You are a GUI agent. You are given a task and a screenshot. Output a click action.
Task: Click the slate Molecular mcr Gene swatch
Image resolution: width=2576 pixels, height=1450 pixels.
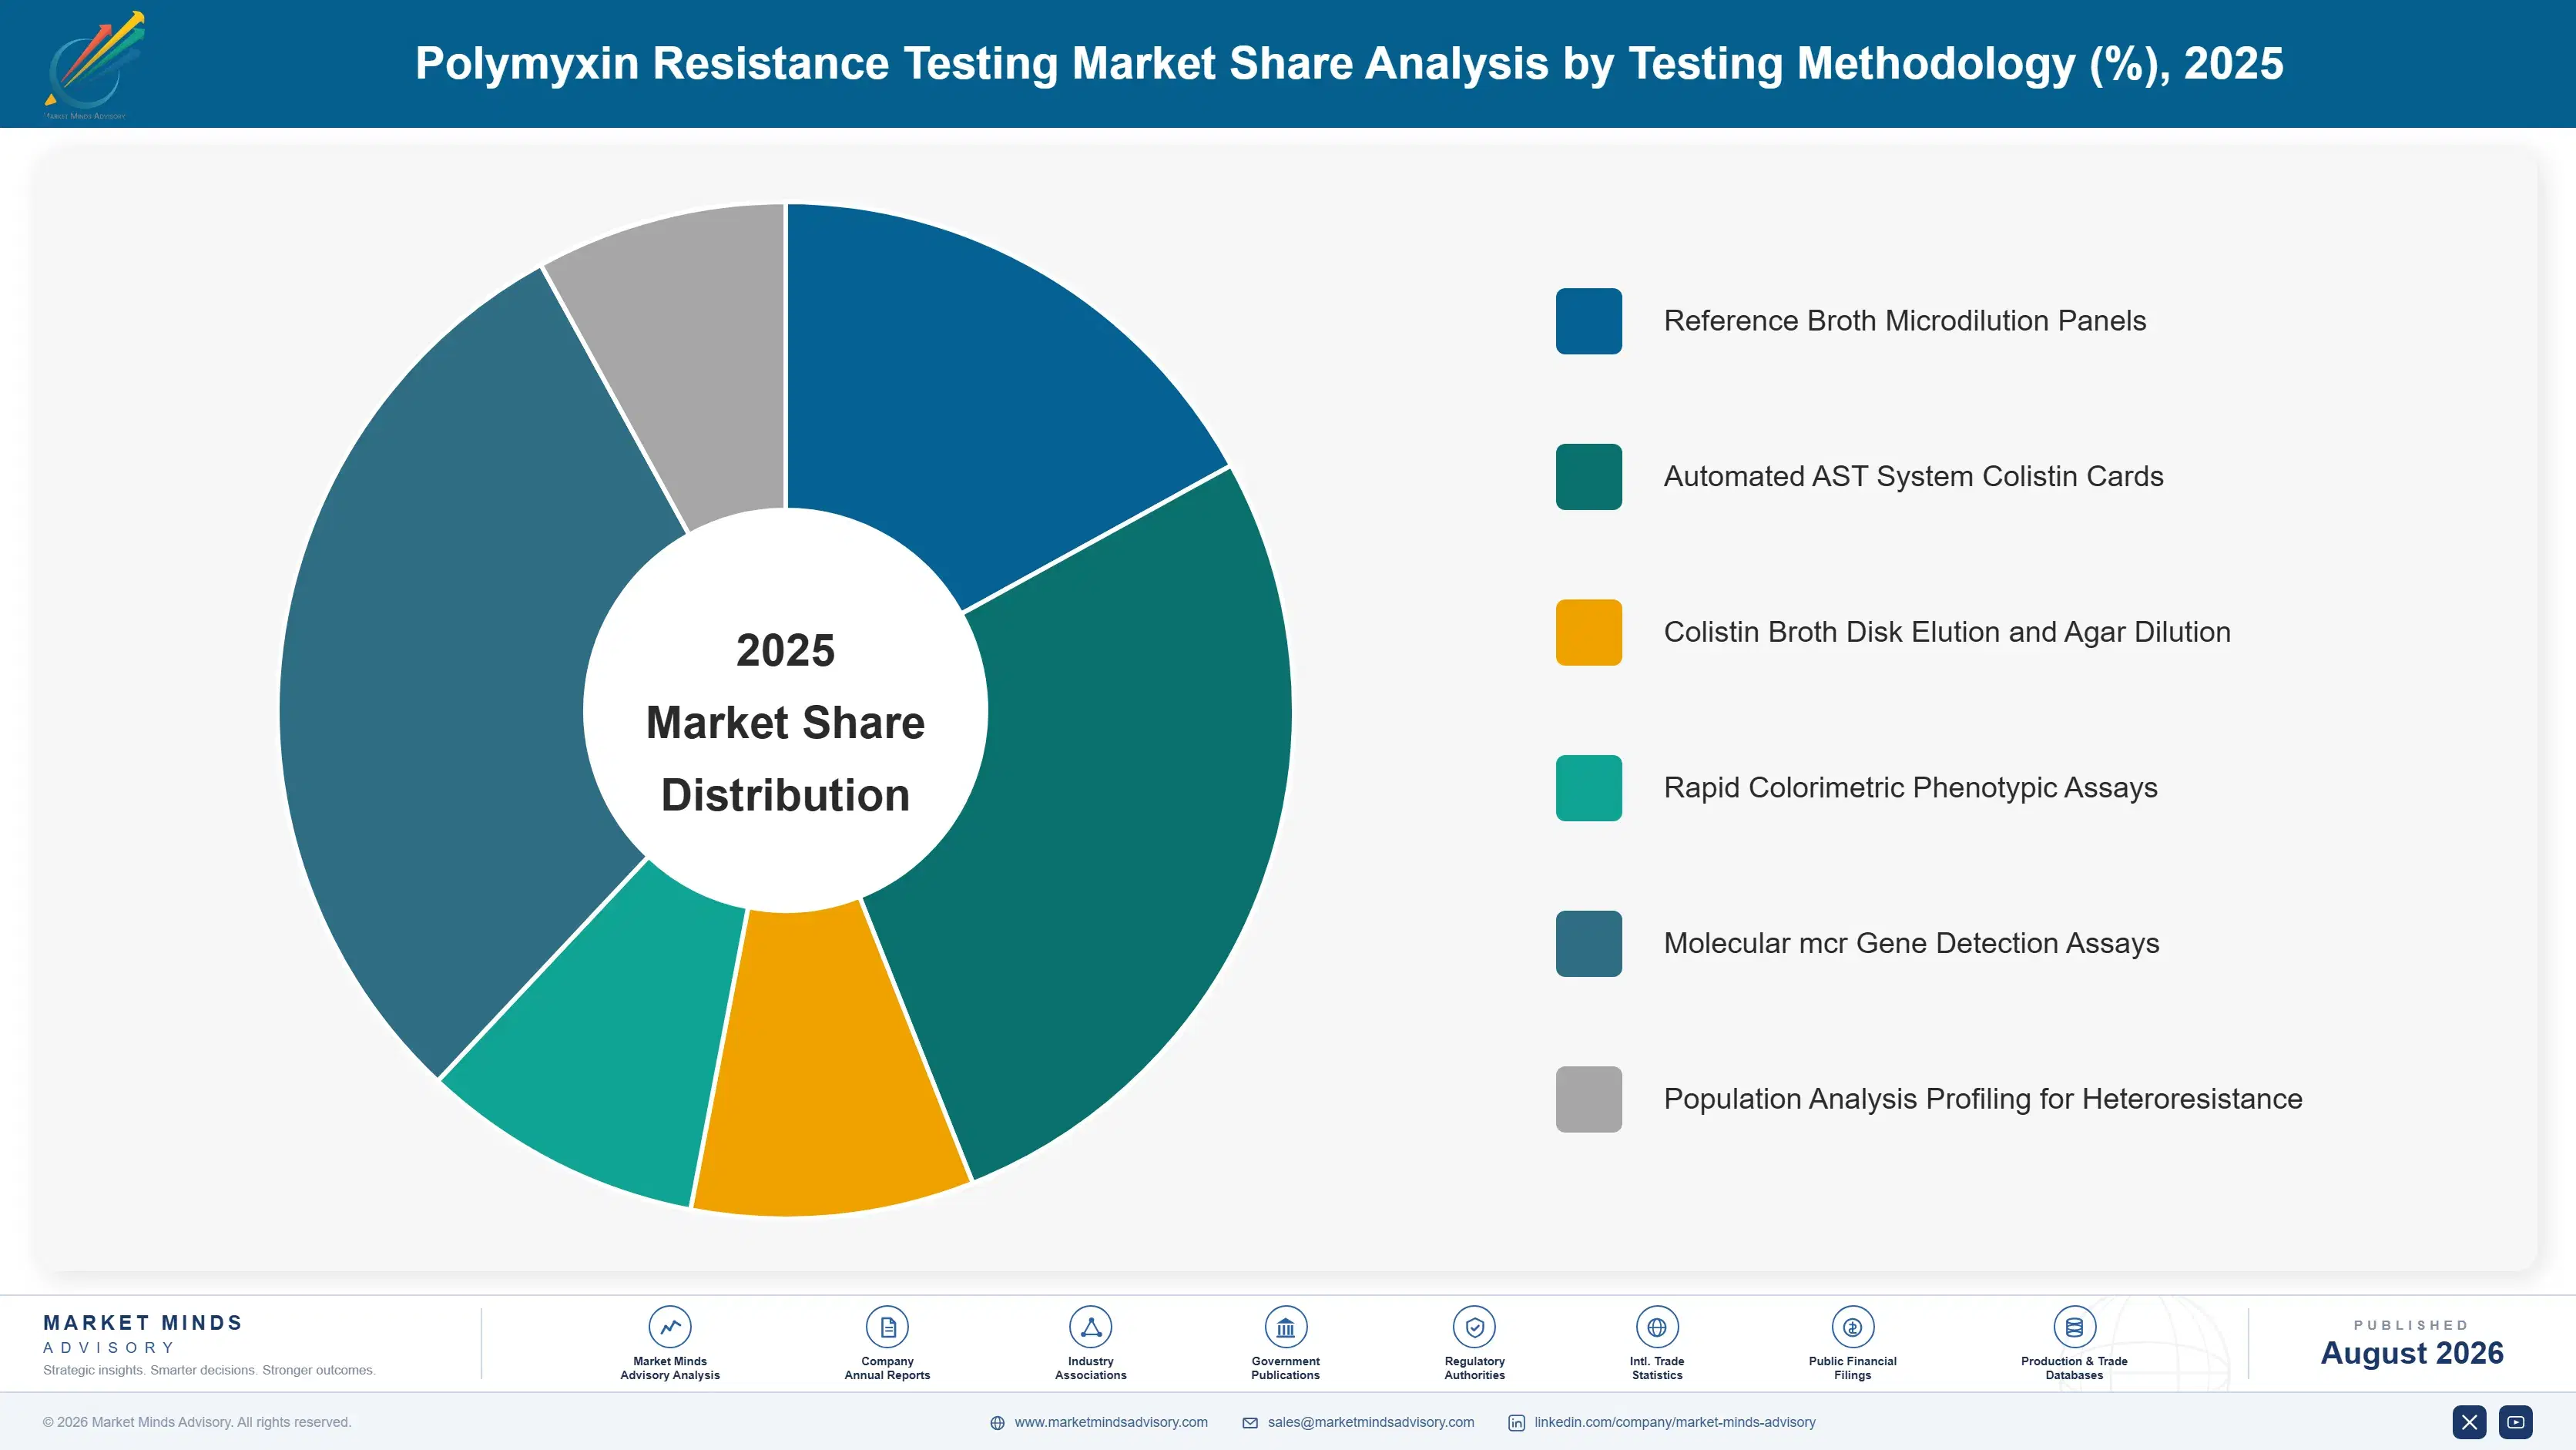tap(1588, 944)
